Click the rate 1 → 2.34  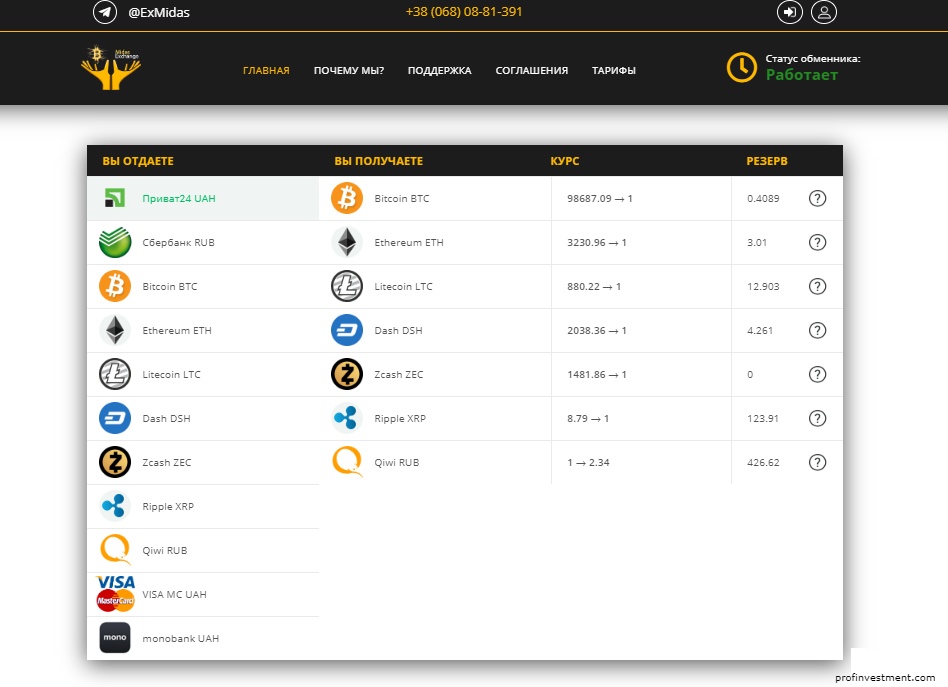coord(588,463)
